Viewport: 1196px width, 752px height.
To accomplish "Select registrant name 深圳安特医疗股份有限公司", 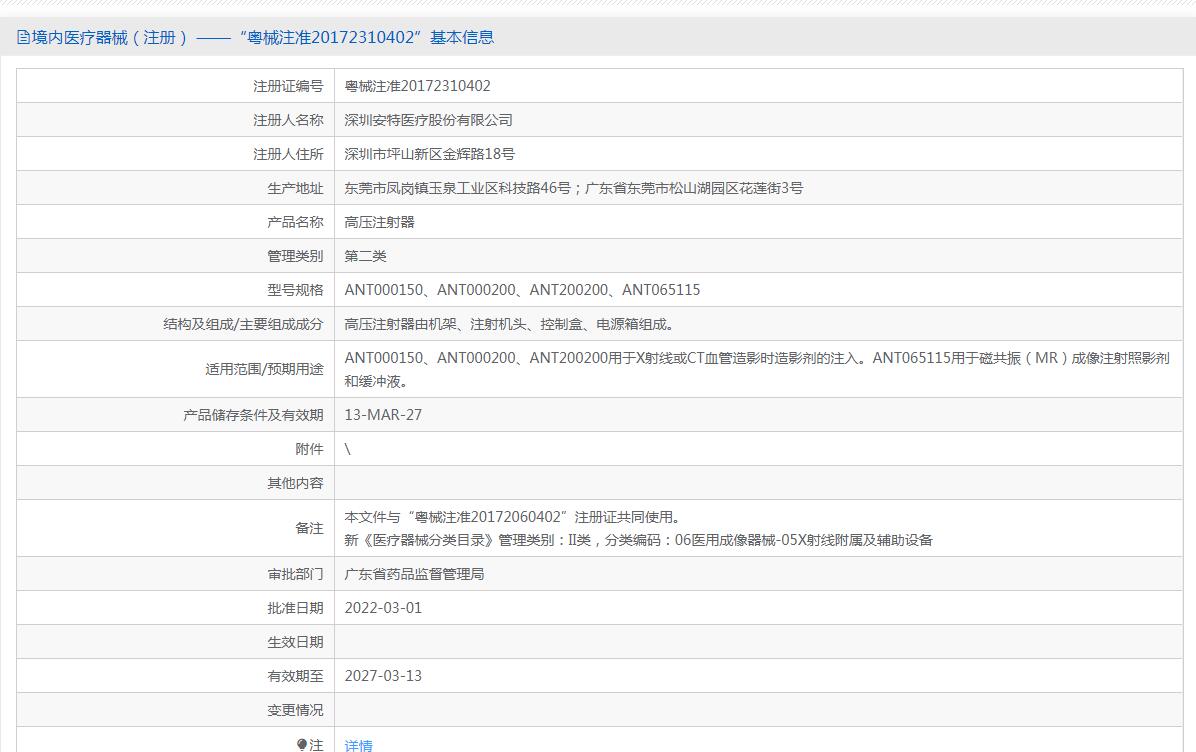I will click(x=428, y=121).
